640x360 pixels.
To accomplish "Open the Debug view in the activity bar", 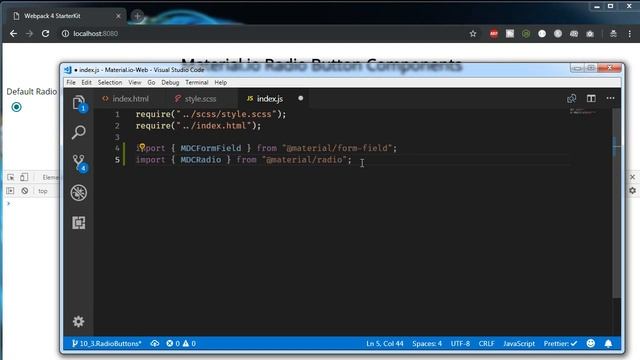I will (x=79, y=193).
